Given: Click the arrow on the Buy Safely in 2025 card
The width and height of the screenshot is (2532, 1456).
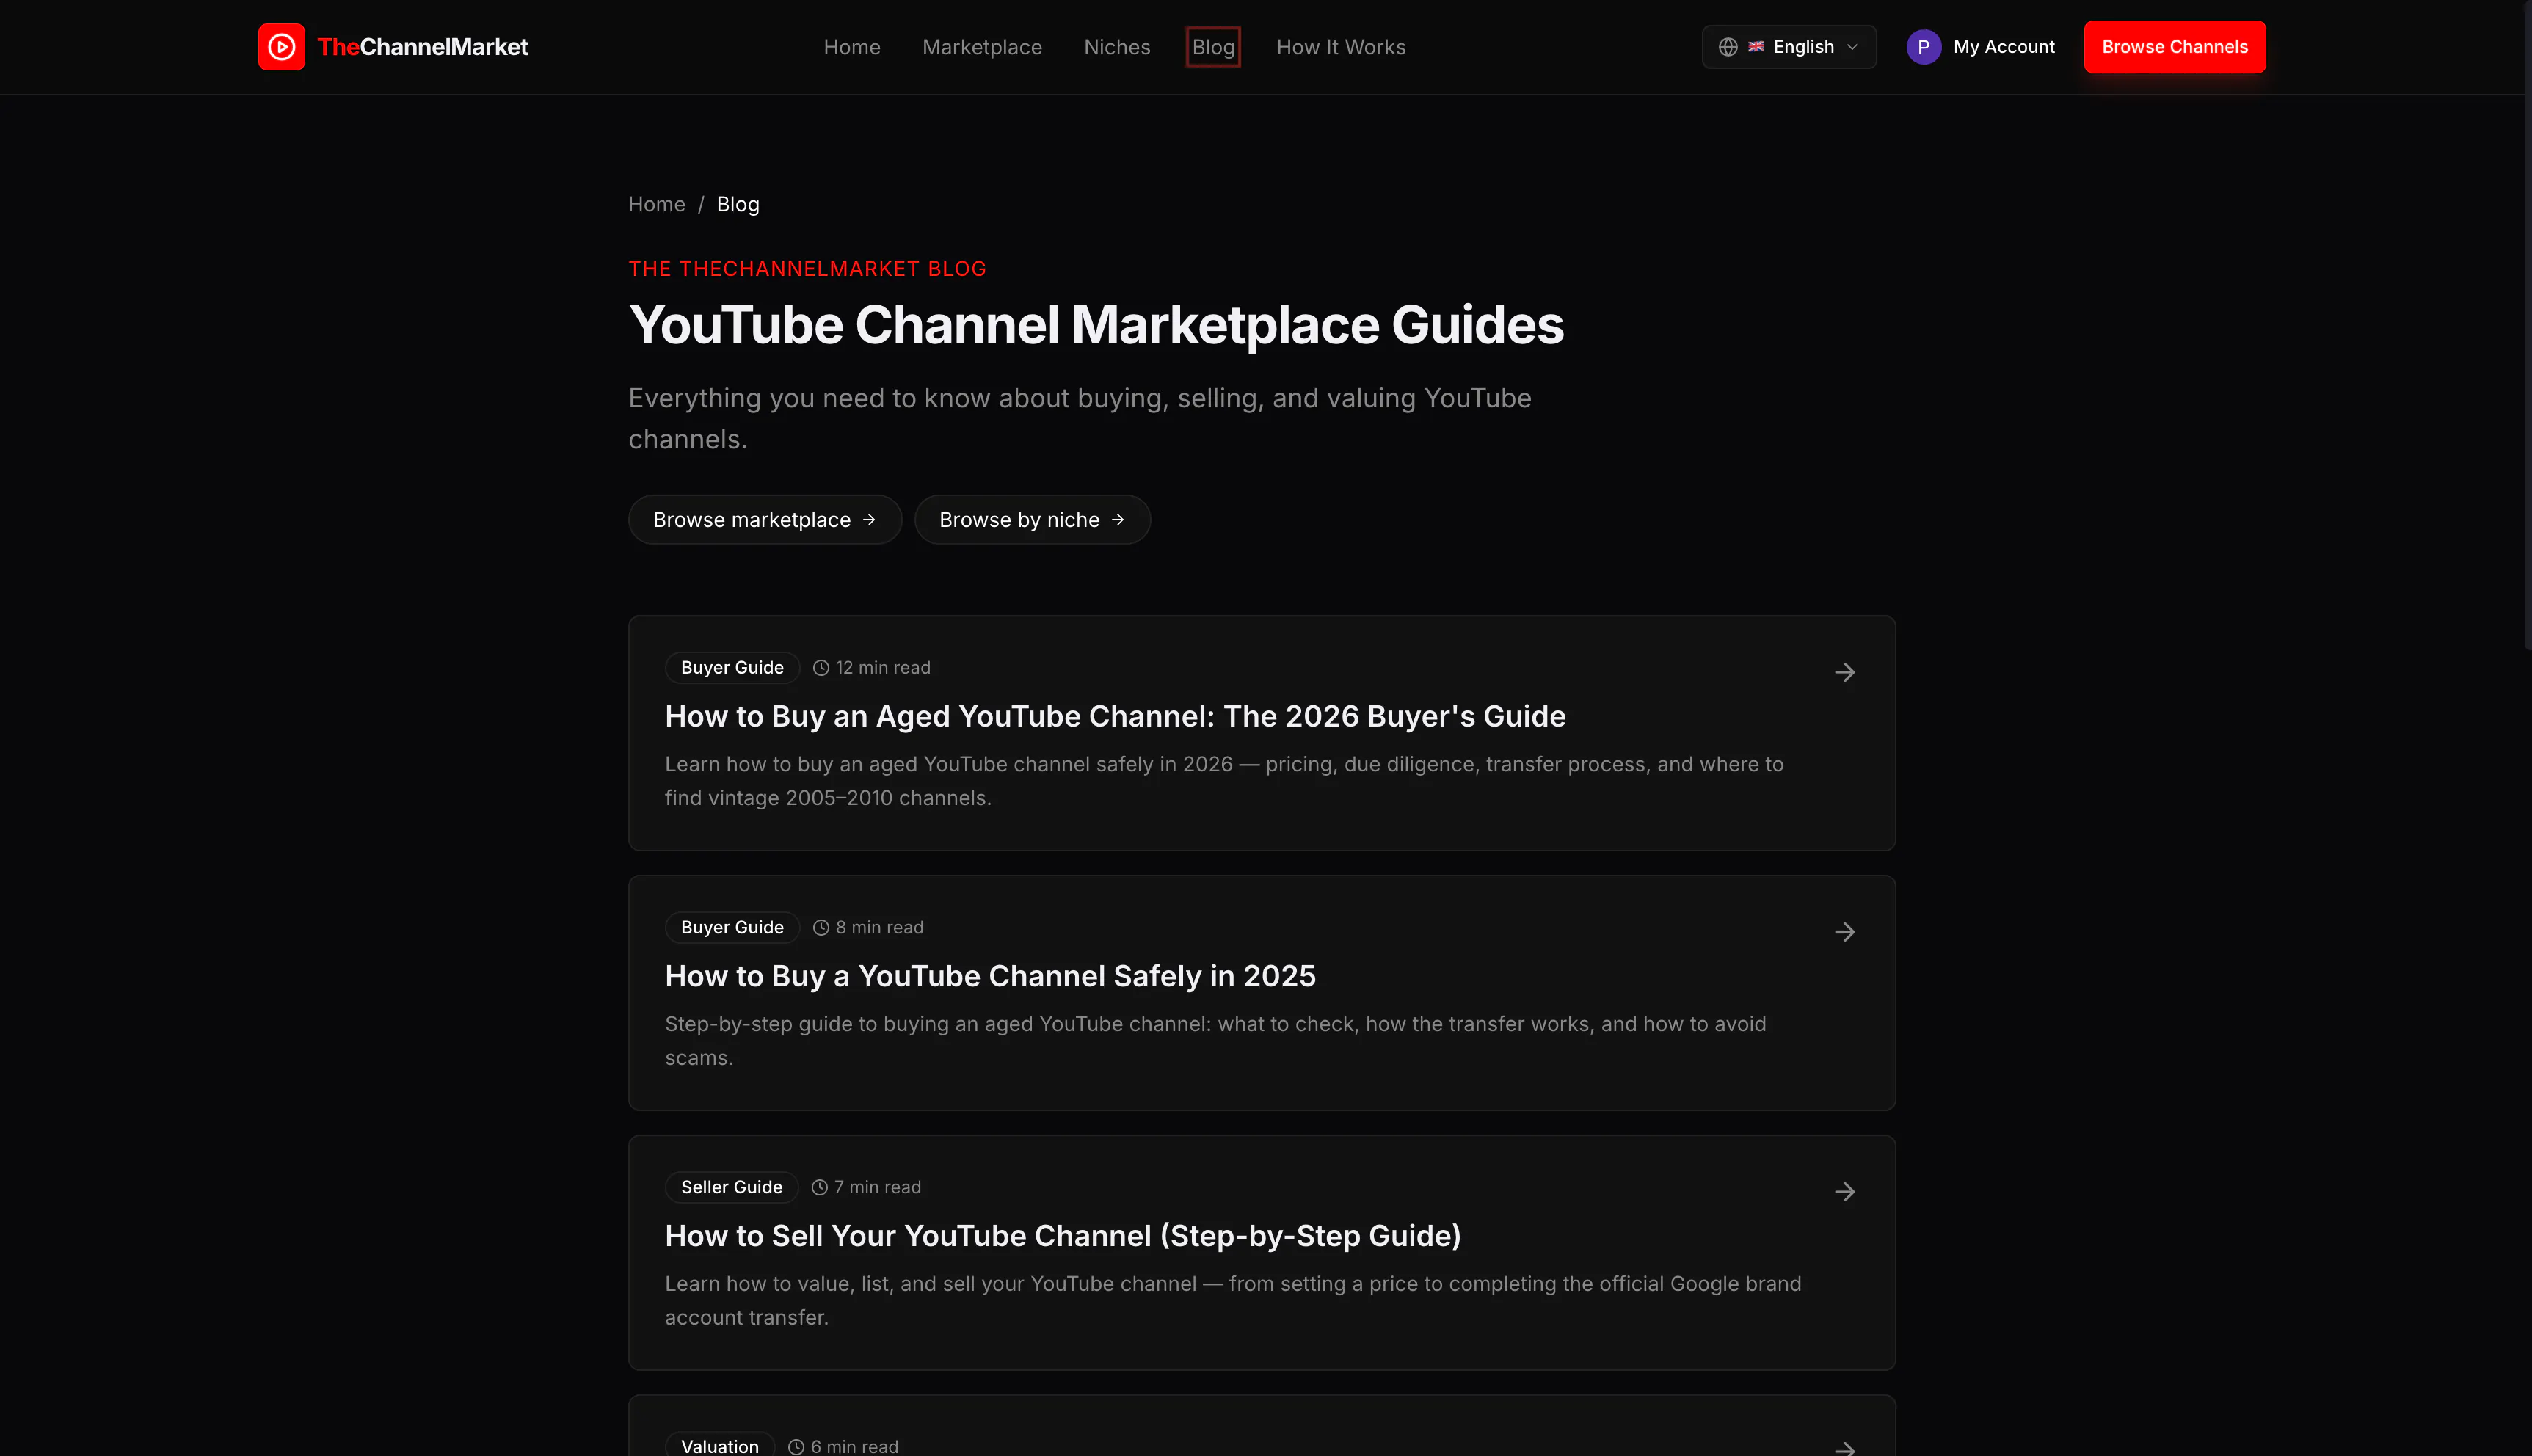Looking at the screenshot, I should click(1845, 932).
